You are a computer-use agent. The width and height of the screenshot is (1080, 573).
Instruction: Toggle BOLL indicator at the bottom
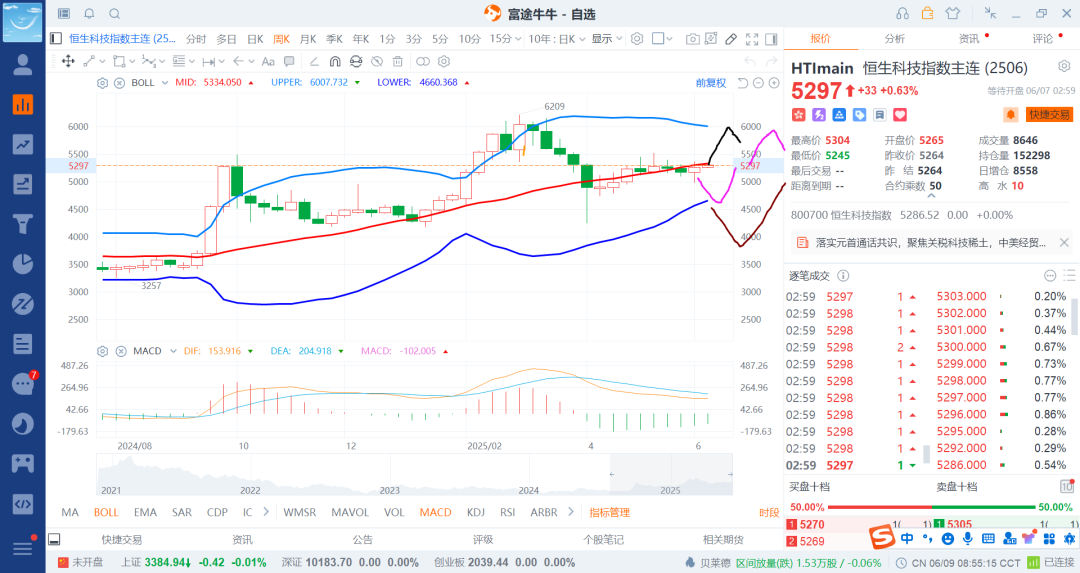106,512
